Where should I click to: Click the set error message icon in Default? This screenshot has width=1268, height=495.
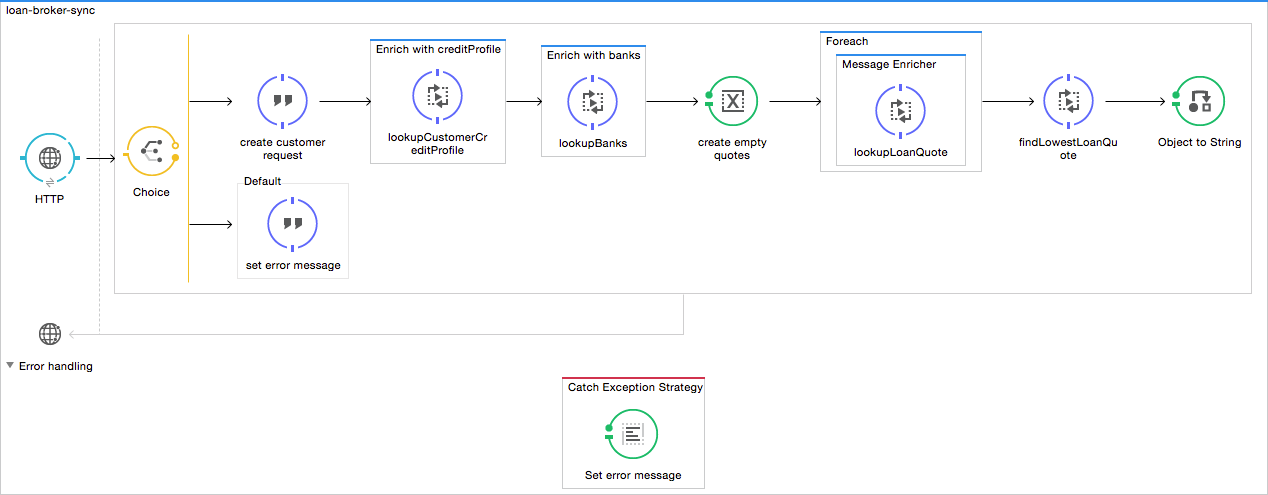pyautogui.click(x=293, y=224)
